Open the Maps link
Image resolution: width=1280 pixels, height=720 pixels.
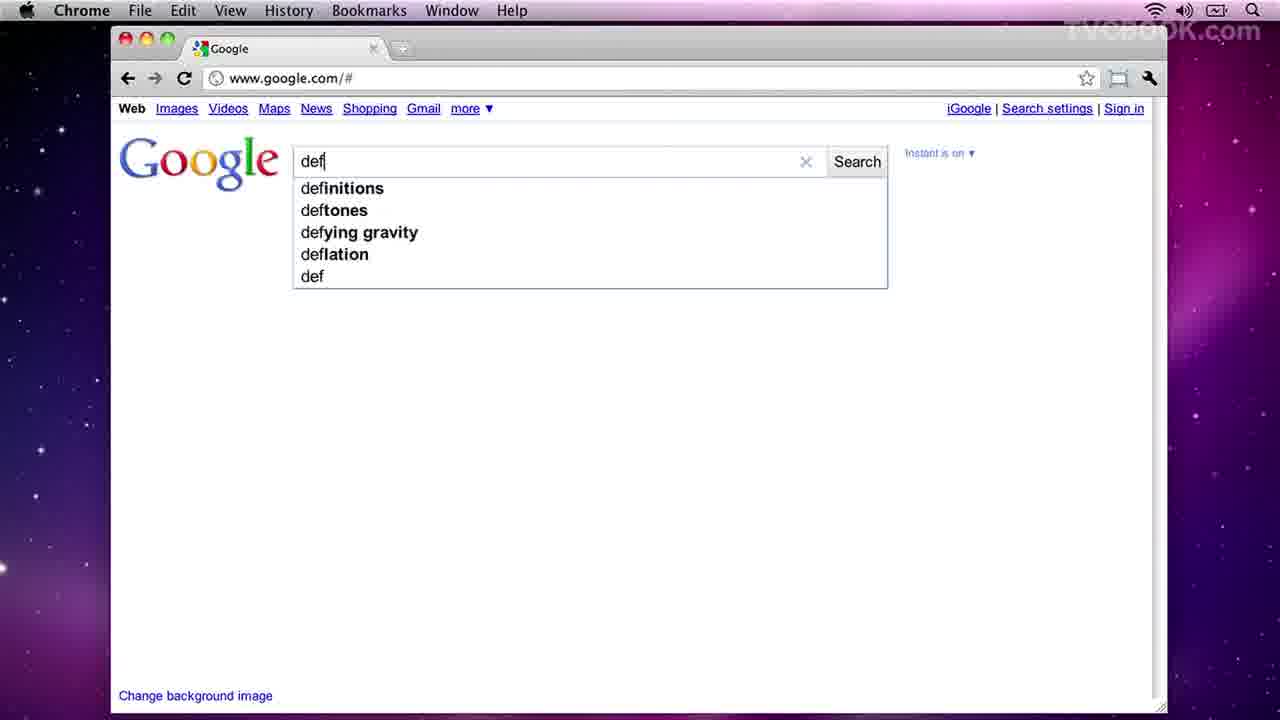[x=274, y=108]
